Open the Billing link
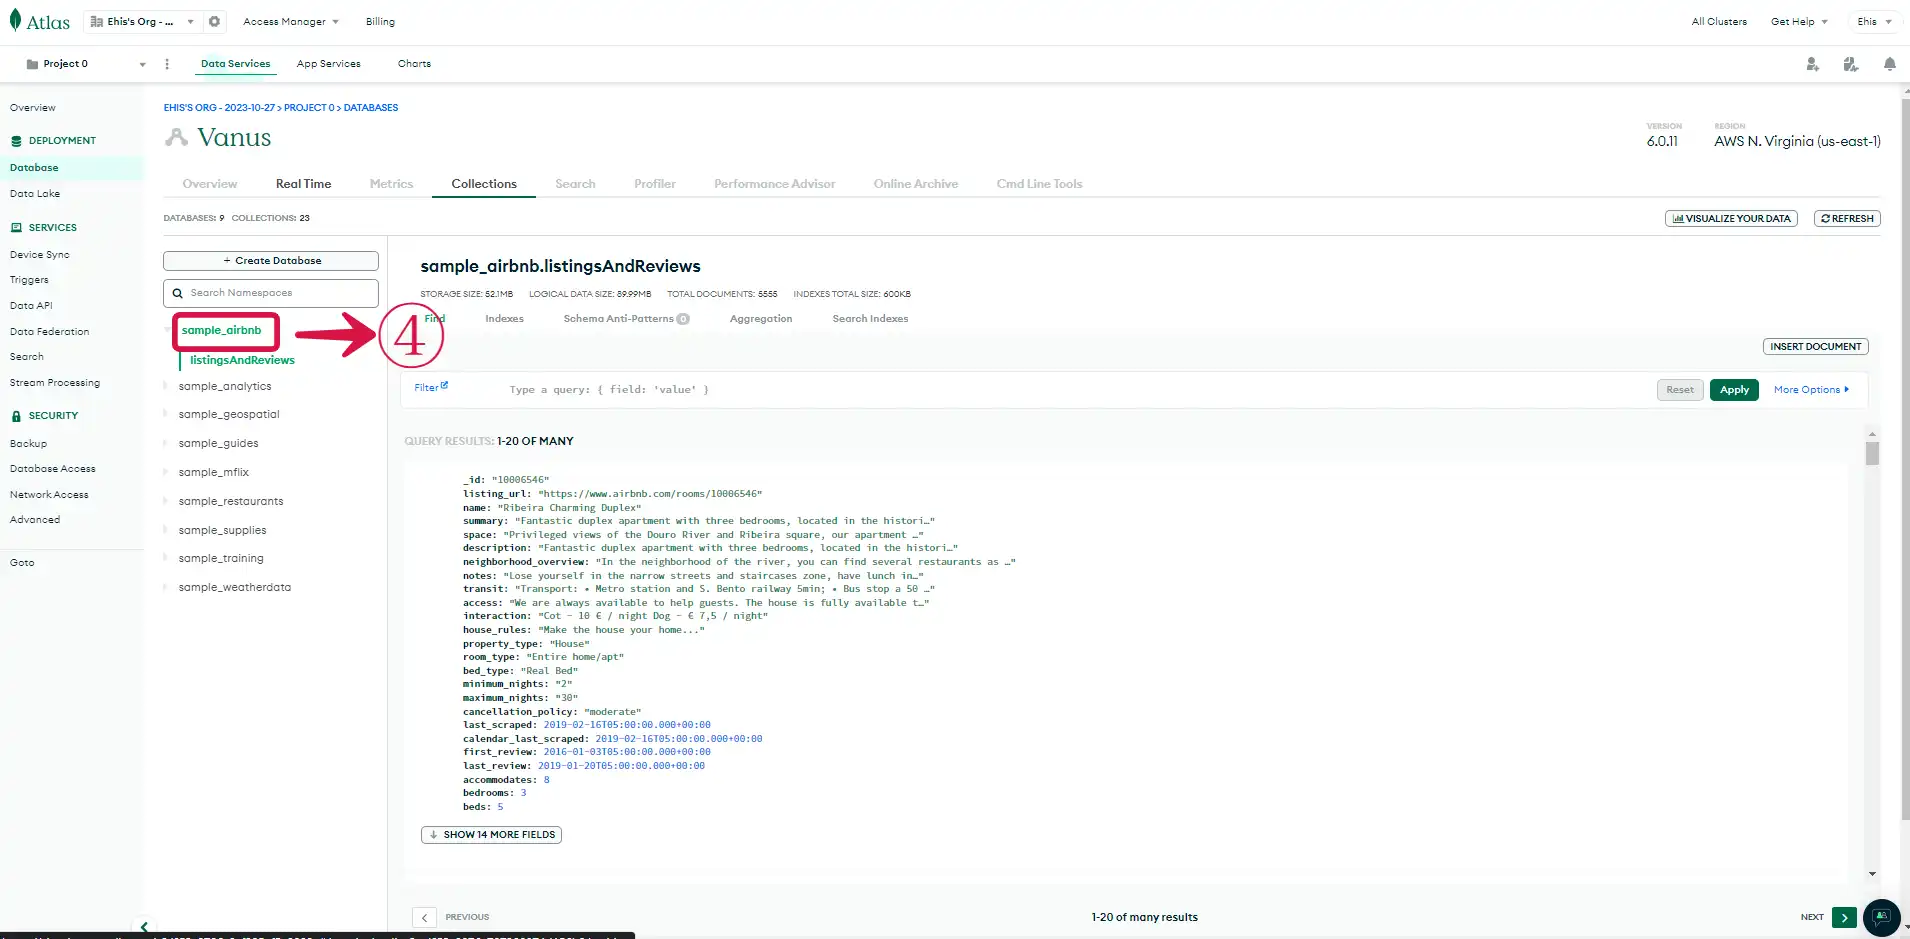The width and height of the screenshot is (1910, 939). point(380,21)
